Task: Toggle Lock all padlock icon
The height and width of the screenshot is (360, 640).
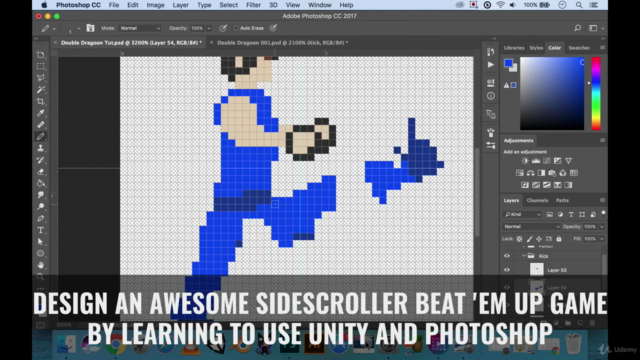Action: 559,239
